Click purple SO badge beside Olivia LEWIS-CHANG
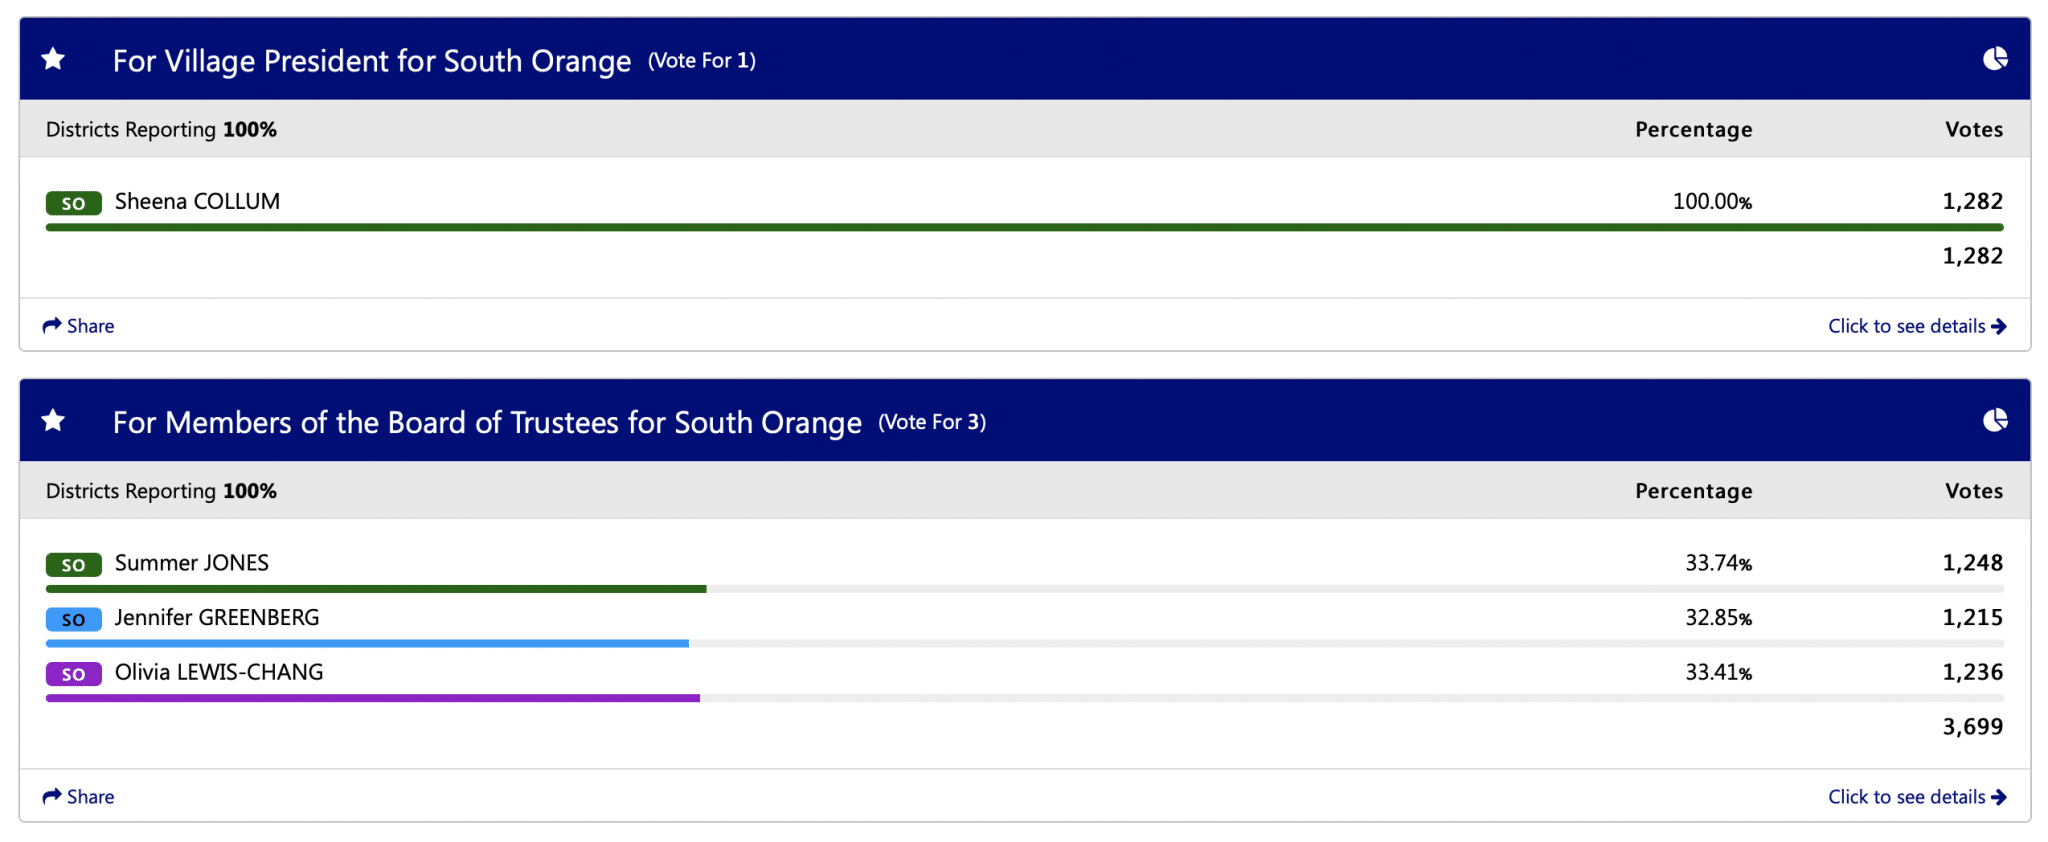 click(x=74, y=674)
